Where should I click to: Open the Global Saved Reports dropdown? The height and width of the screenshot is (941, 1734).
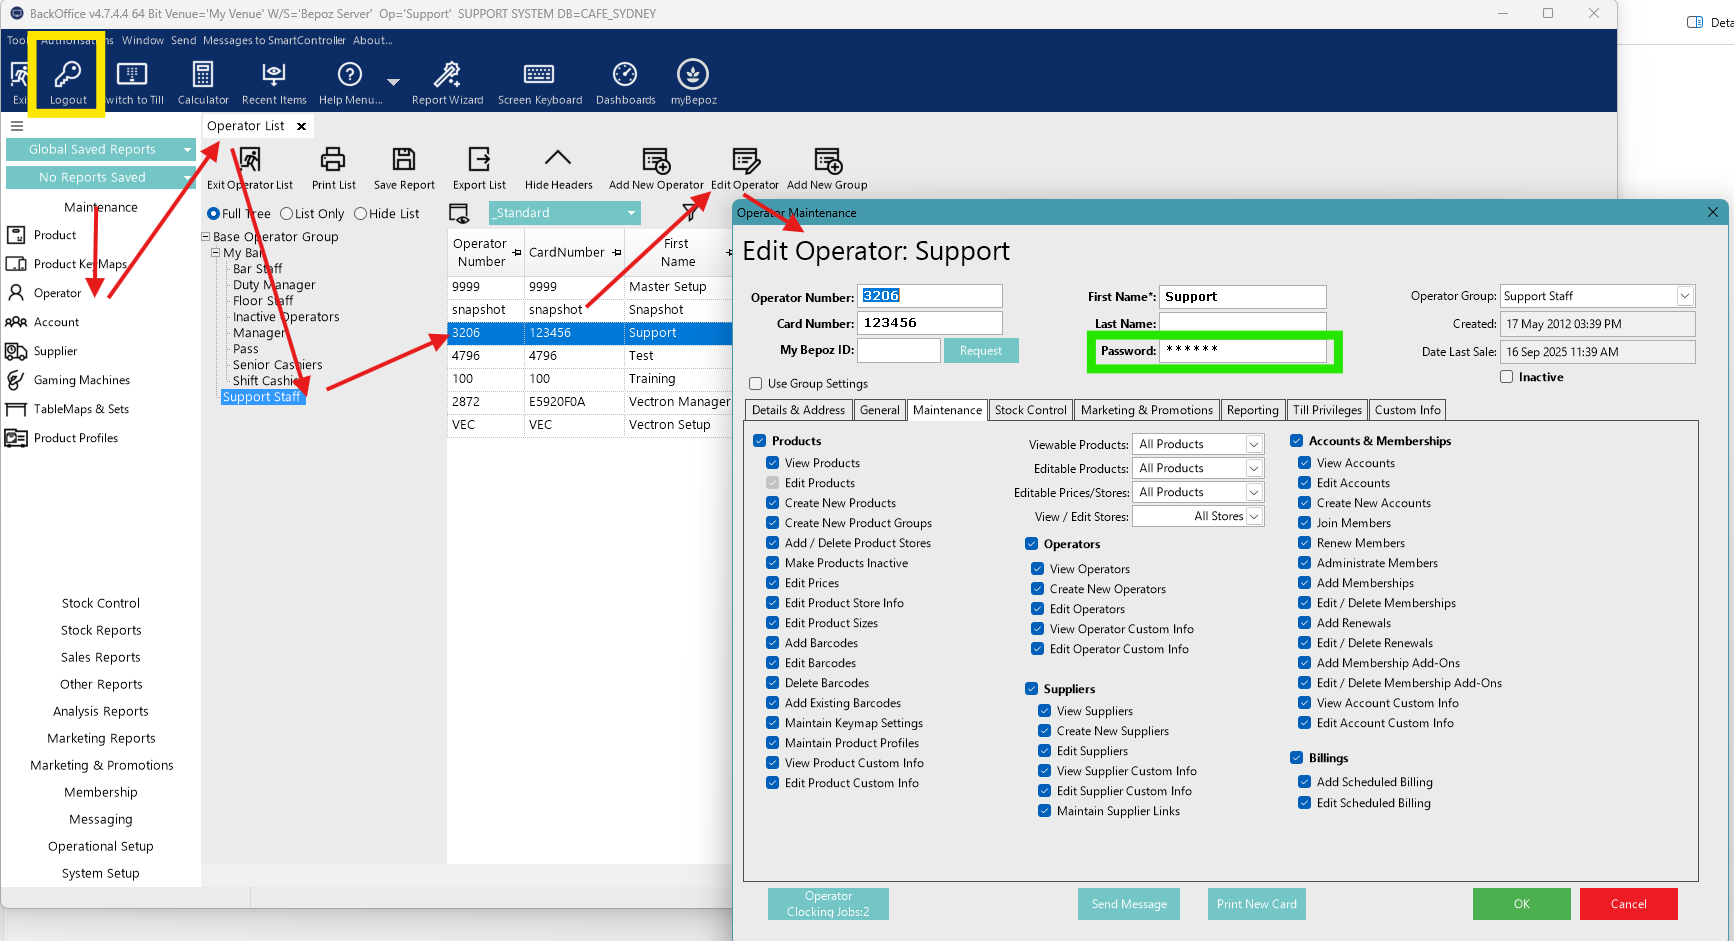pos(187,150)
